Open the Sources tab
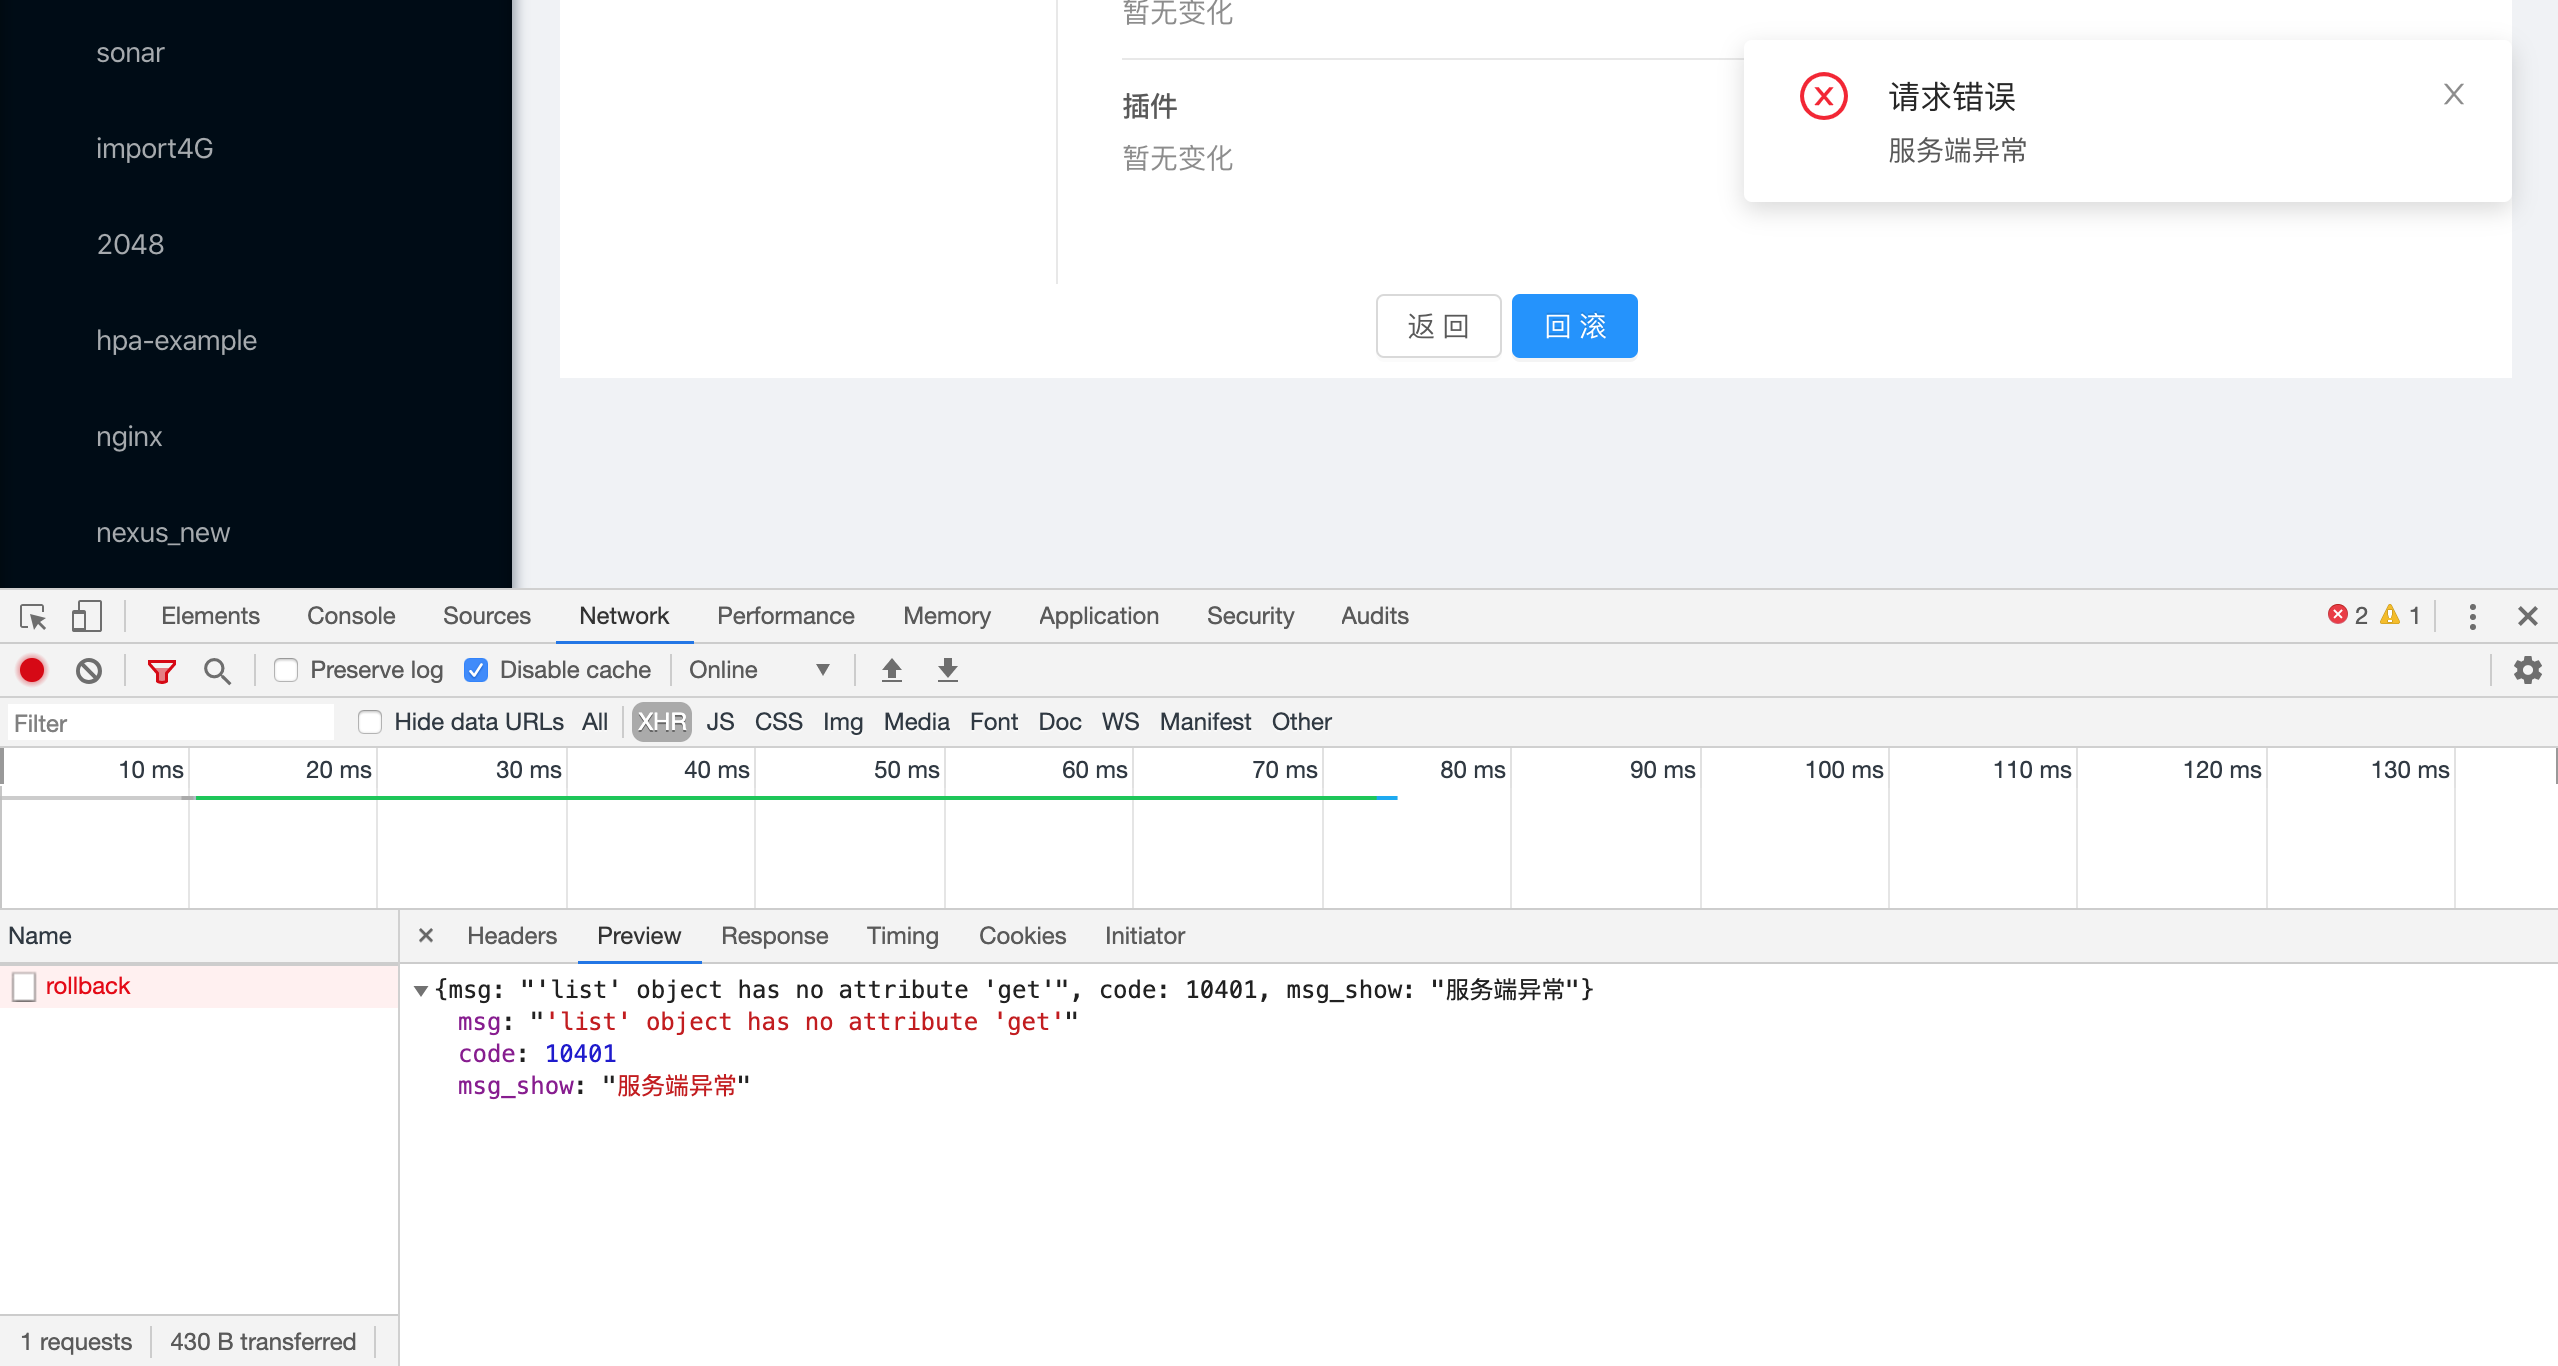Image resolution: width=2558 pixels, height=1366 pixels. (x=487, y=616)
